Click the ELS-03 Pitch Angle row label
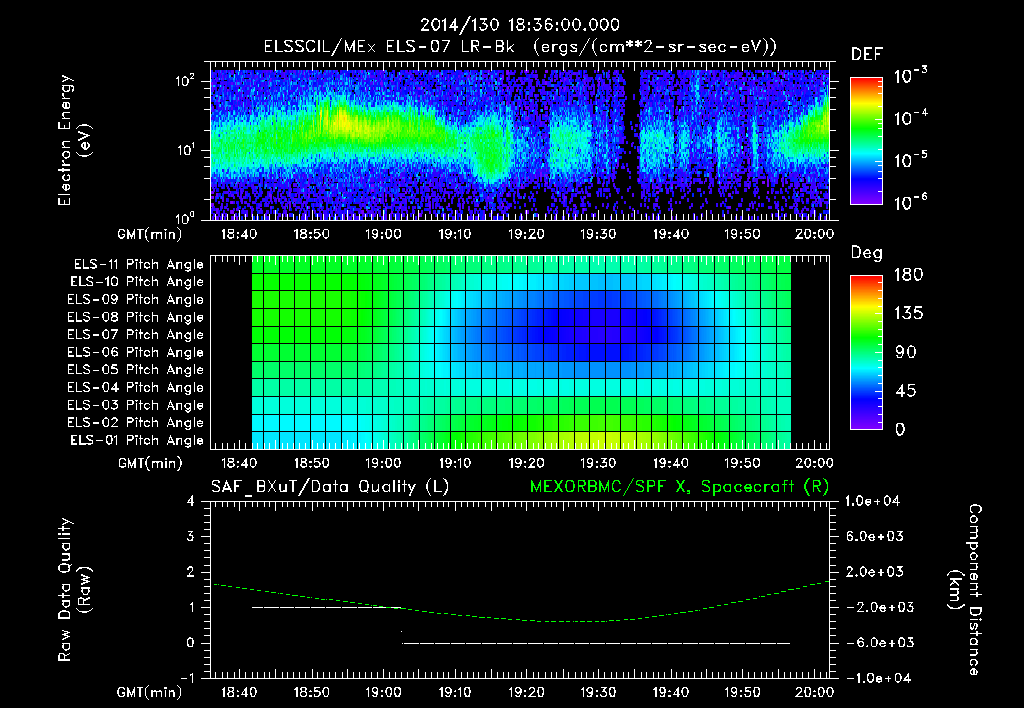The image size is (1024, 708). 135,405
